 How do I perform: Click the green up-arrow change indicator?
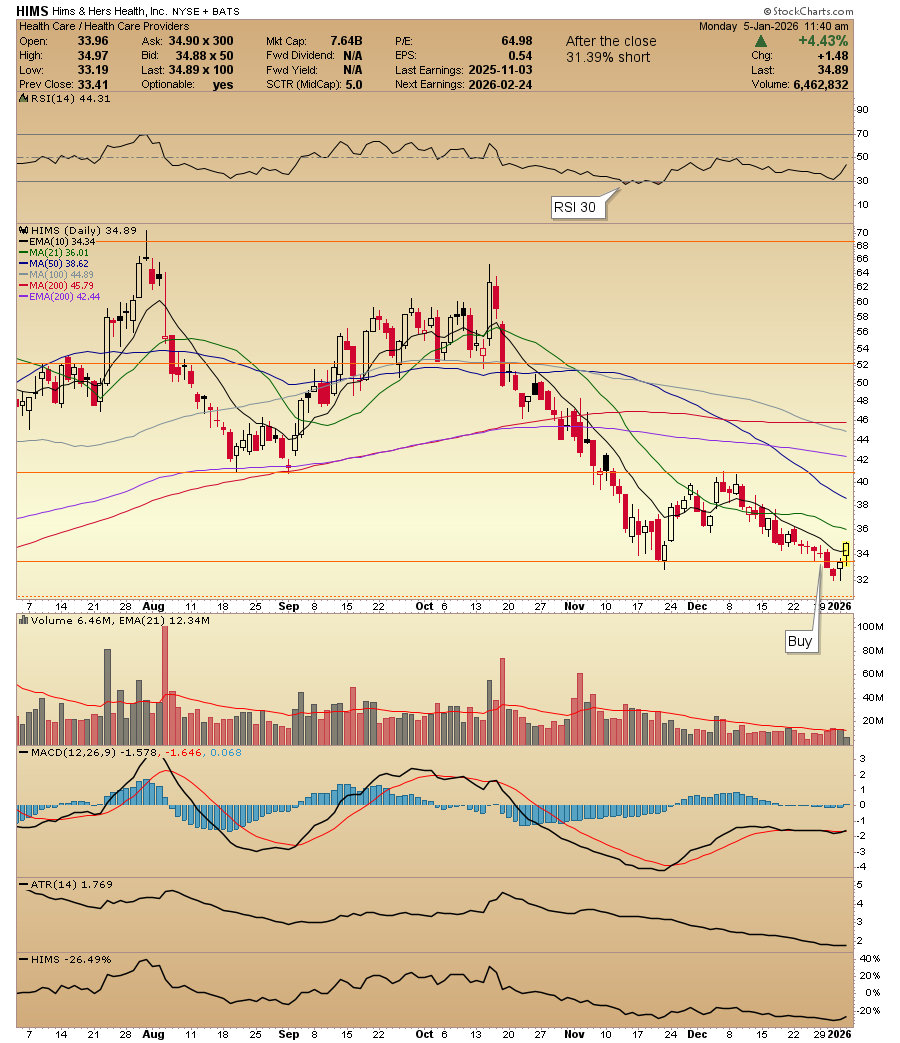click(x=761, y=41)
